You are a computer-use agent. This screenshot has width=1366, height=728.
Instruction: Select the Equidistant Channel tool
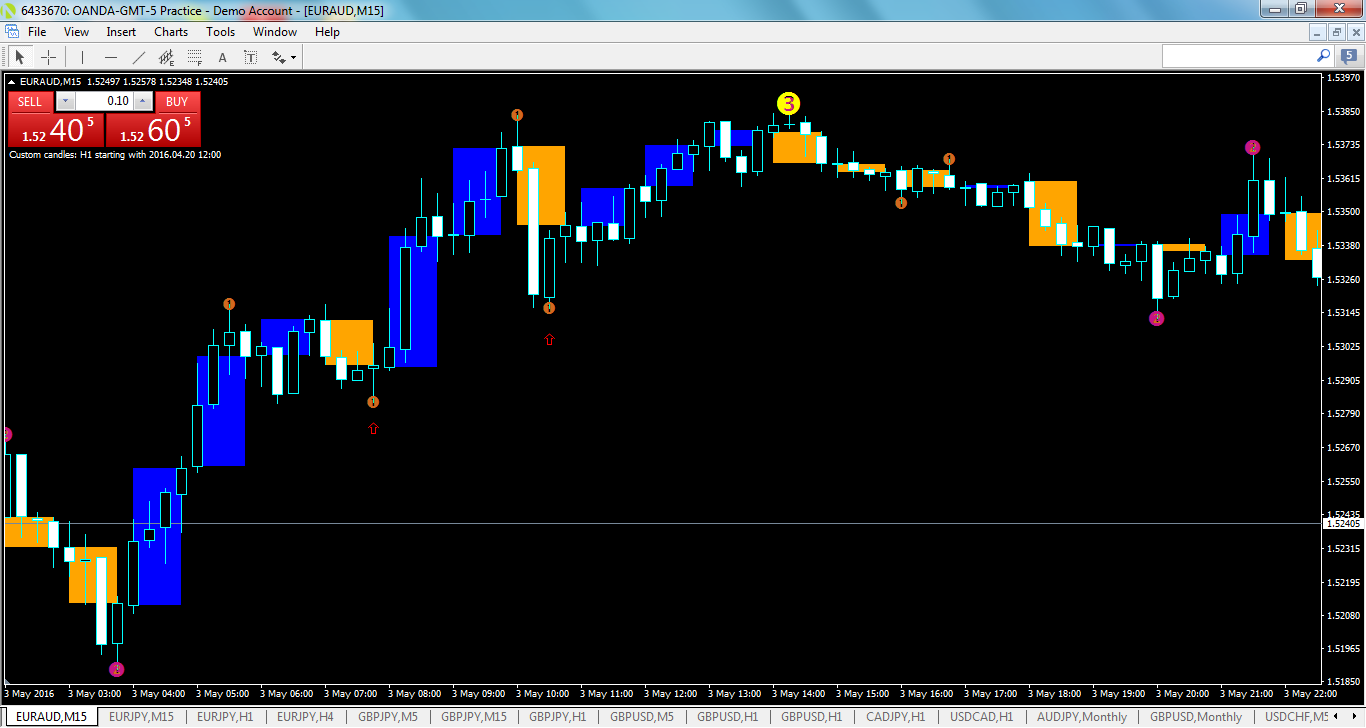tap(166, 57)
